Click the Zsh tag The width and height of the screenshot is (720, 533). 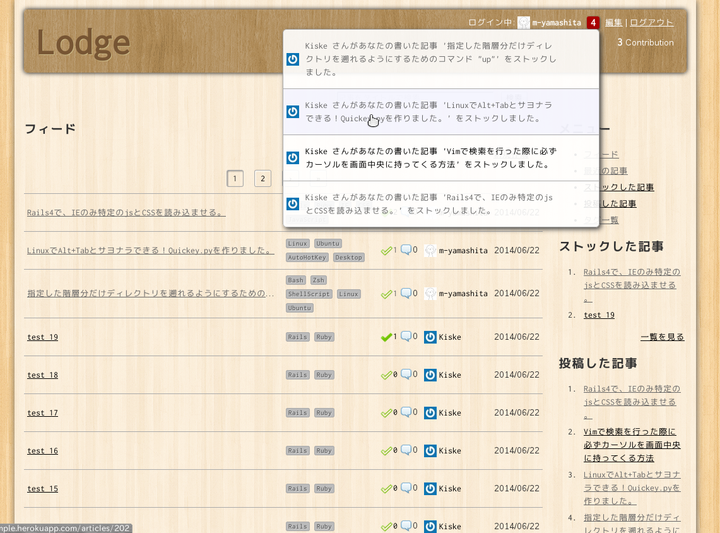point(318,281)
